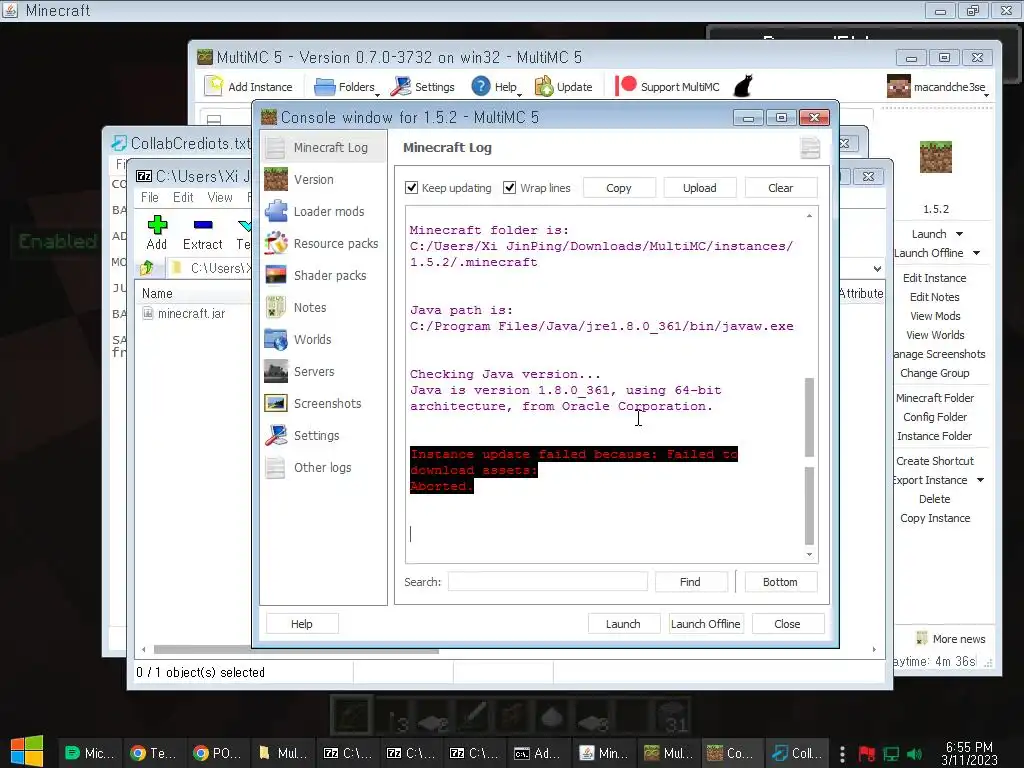
Task: Click the Windows Start button
Action: (x=27, y=751)
